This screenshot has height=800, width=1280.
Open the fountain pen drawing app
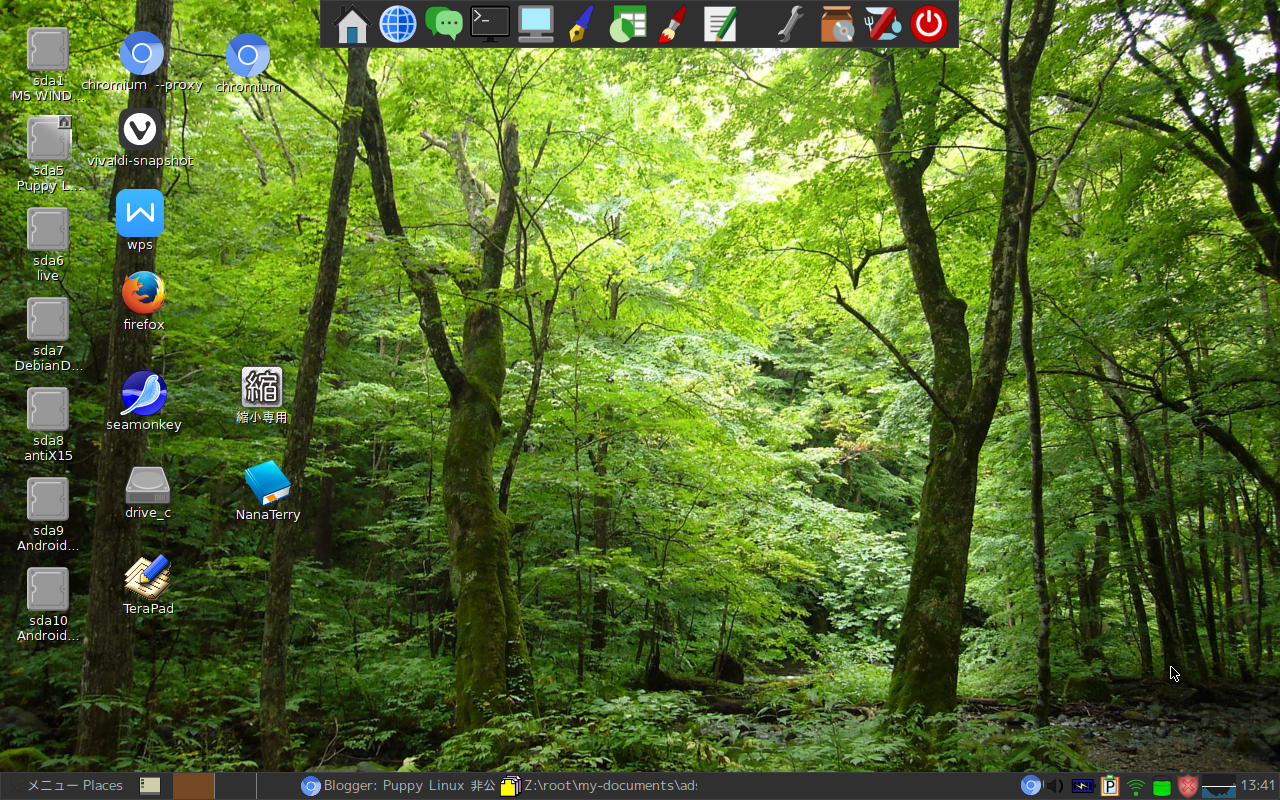[582, 24]
